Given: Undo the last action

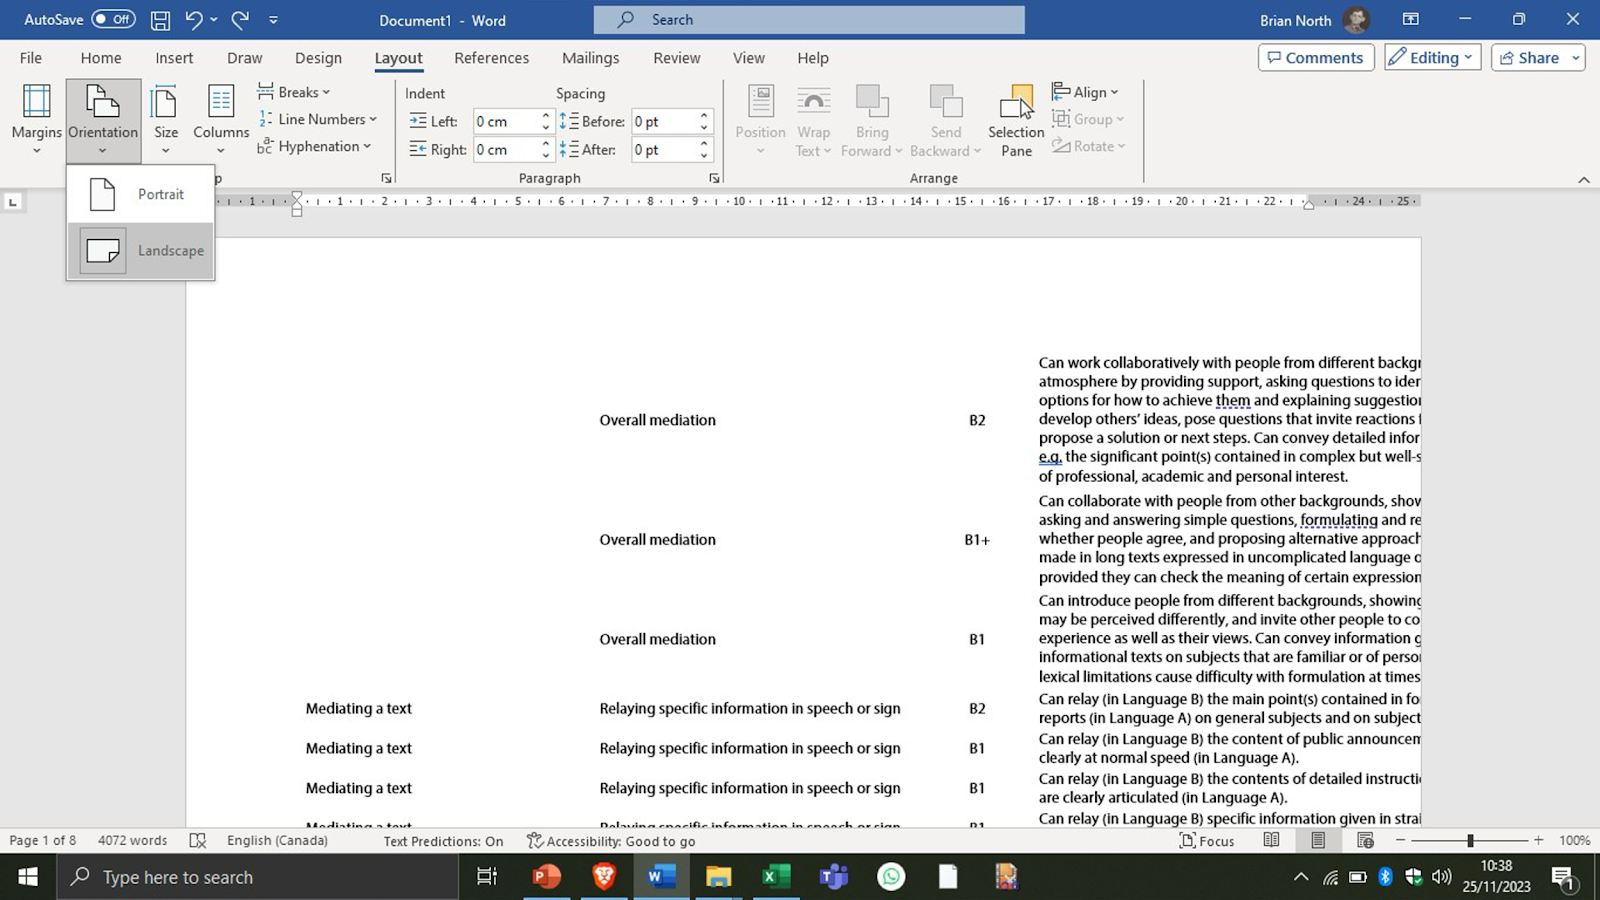Looking at the screenshot, I should click(x=194, y=20).
